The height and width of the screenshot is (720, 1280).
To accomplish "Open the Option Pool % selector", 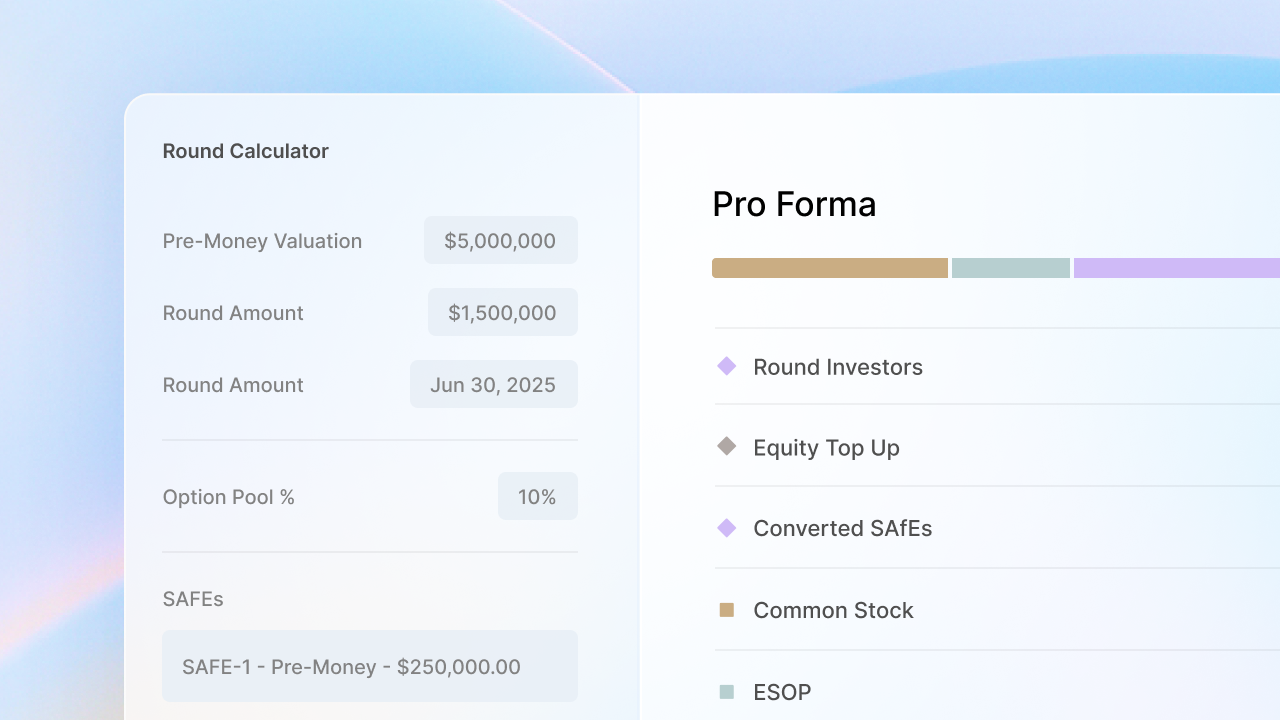I will pos(538,496).
